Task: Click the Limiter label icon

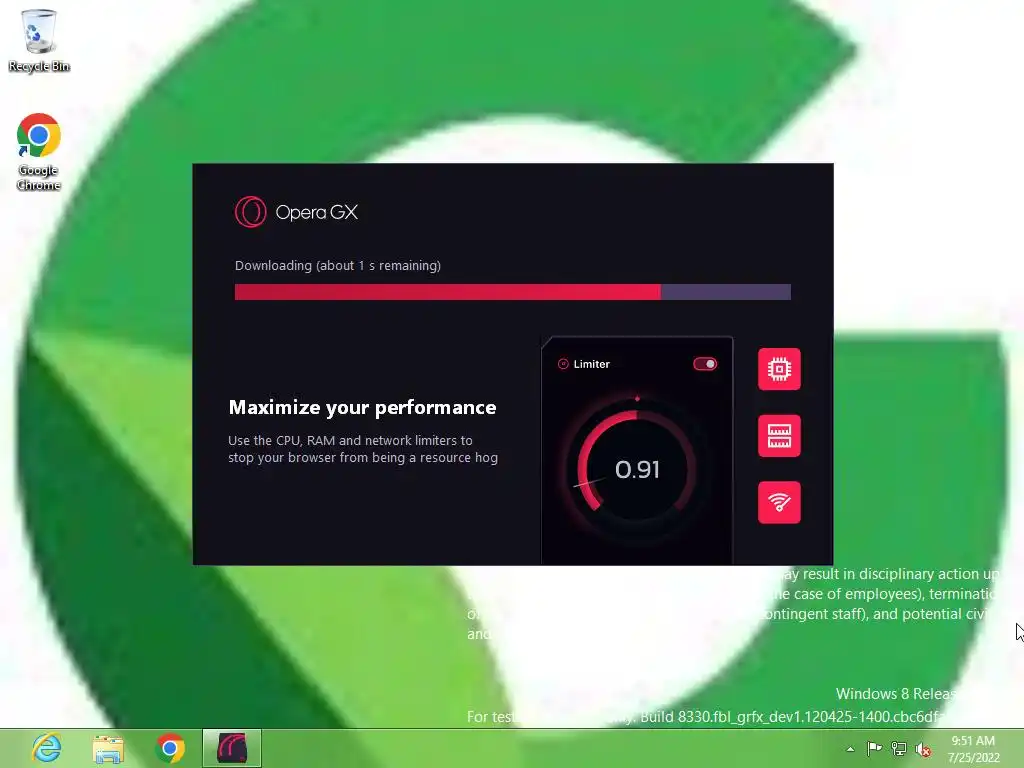Action: (x=563, y=364)
